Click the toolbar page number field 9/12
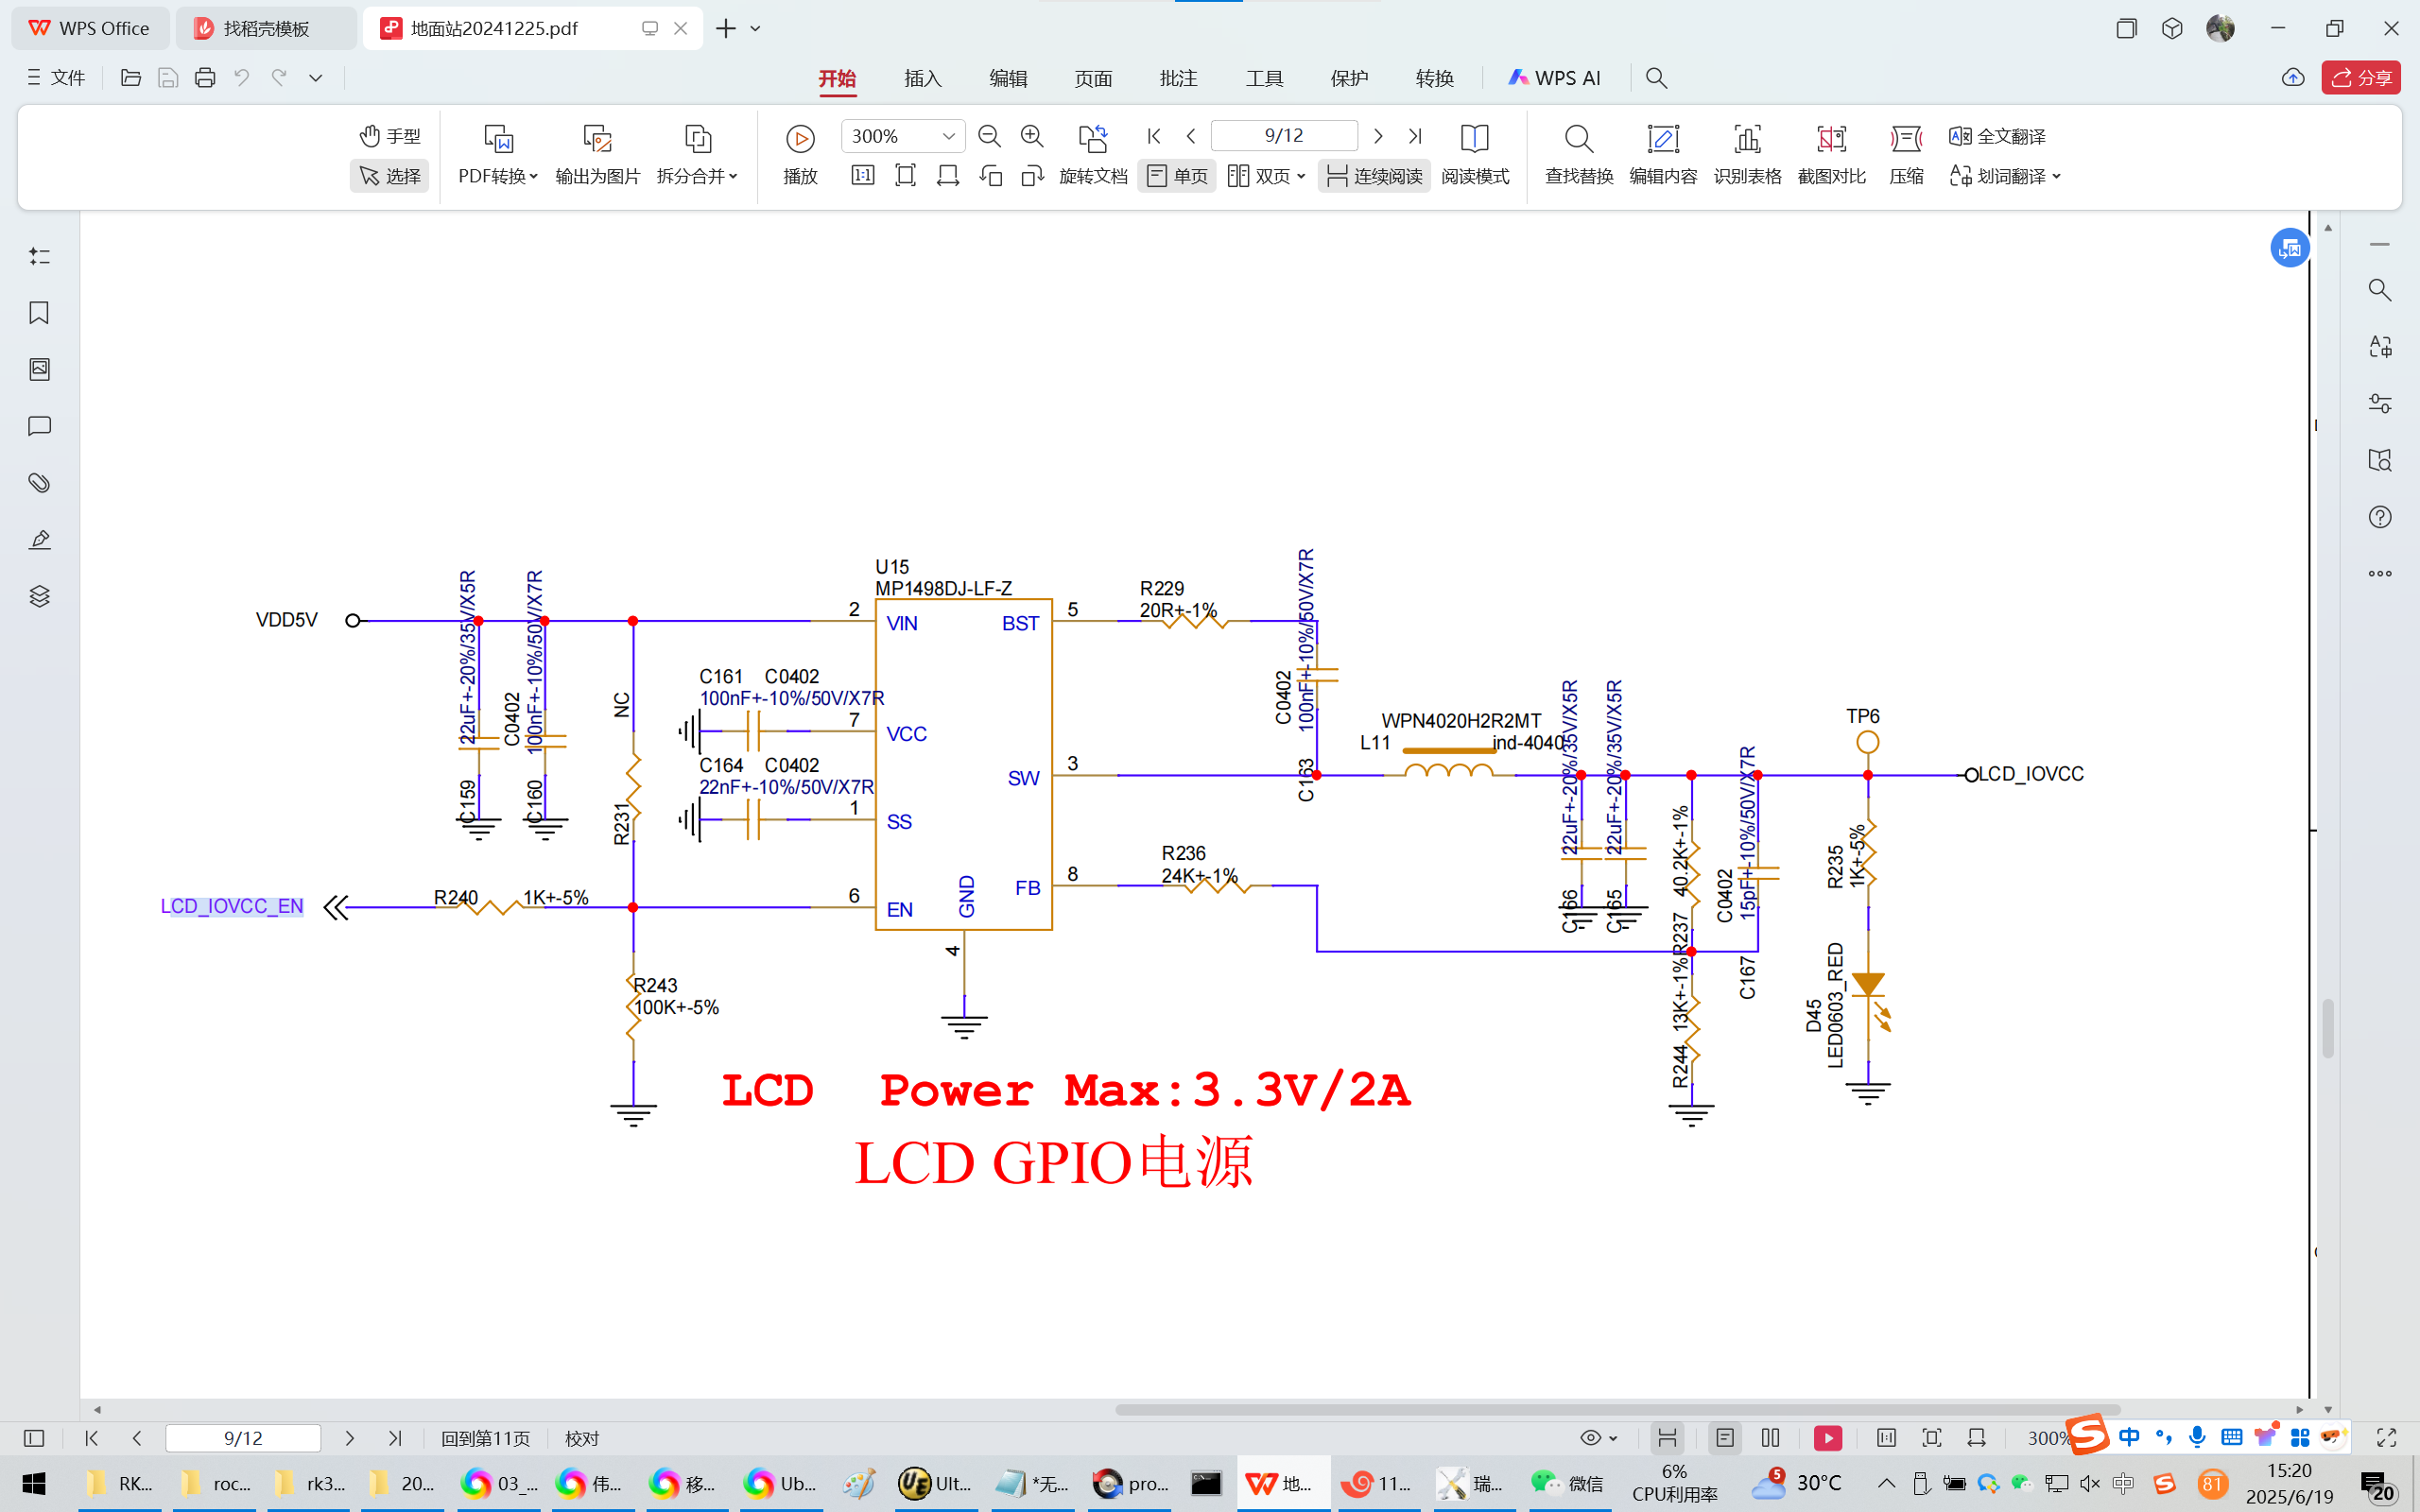 point(1284,136)
